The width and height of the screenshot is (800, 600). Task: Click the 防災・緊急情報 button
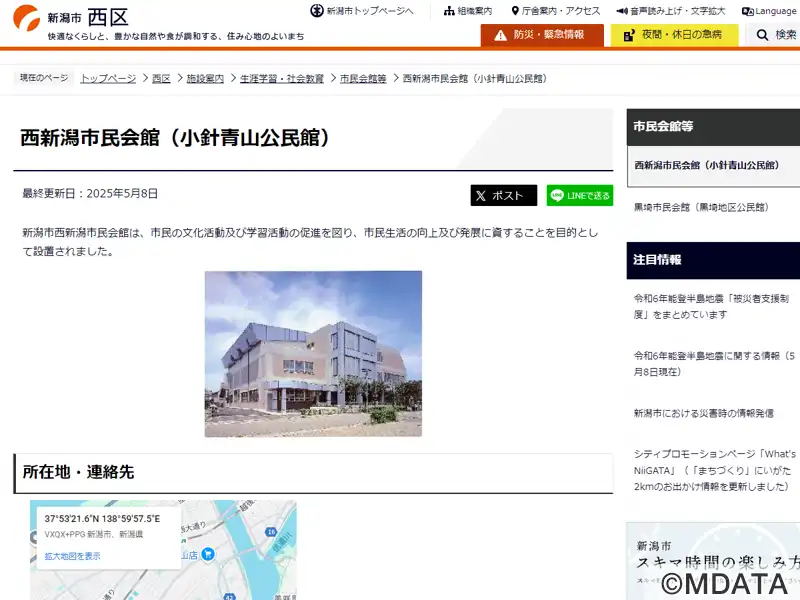[542, 35]
